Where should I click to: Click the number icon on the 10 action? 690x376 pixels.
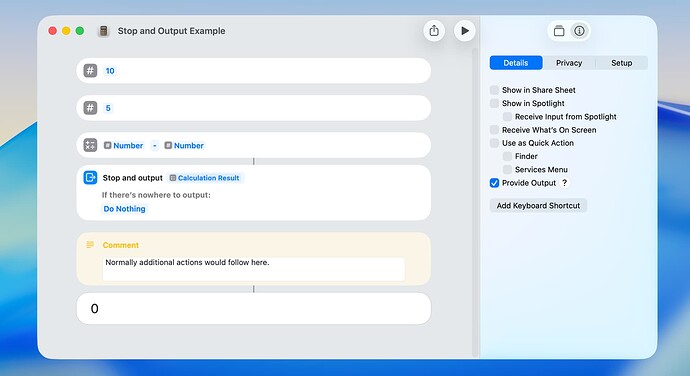90,70
